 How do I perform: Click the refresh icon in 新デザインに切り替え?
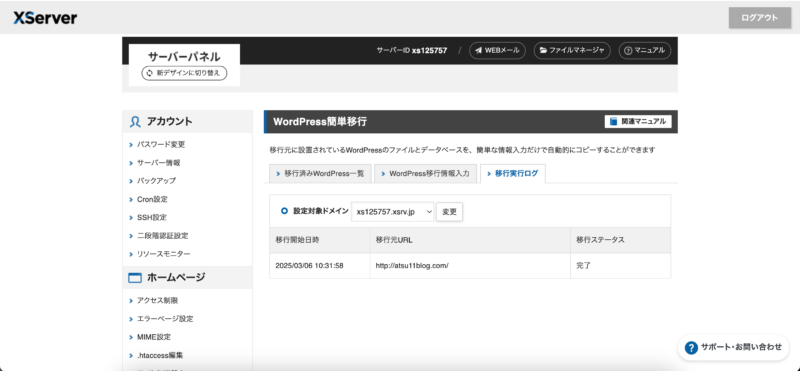click(x=149, y=73)
